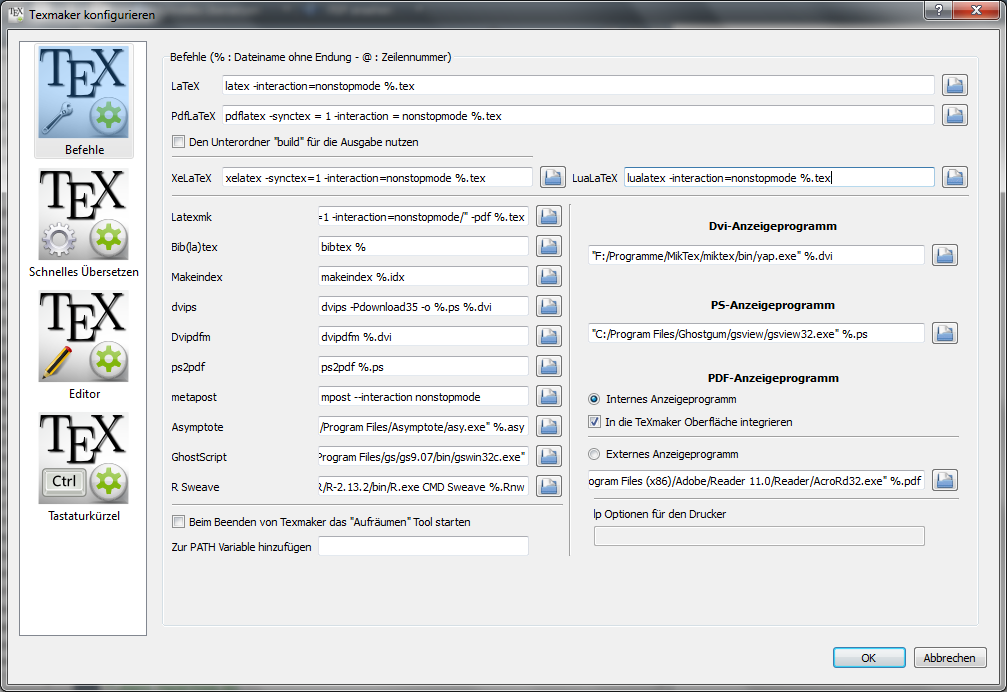Browse for the PS-Anzeigeprogramm path

pos(945,334)
